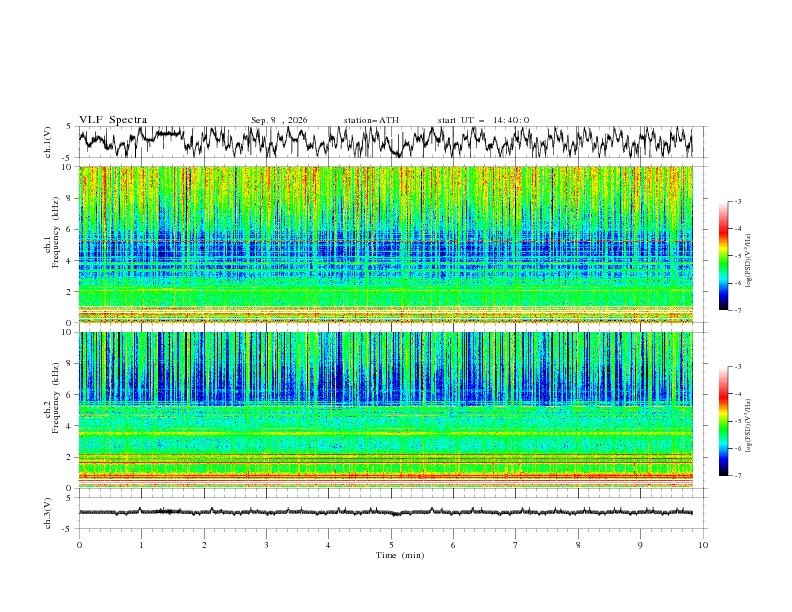
Task: Click the 9 tick on the time axis
Action: tap(640, 545)
